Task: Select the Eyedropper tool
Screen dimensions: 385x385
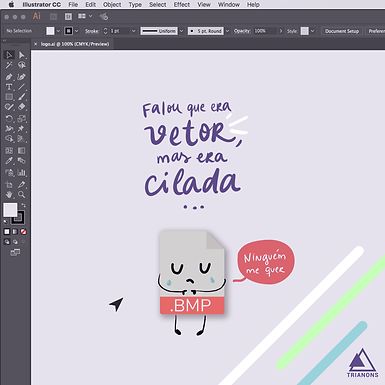Action: pos(9,161)
